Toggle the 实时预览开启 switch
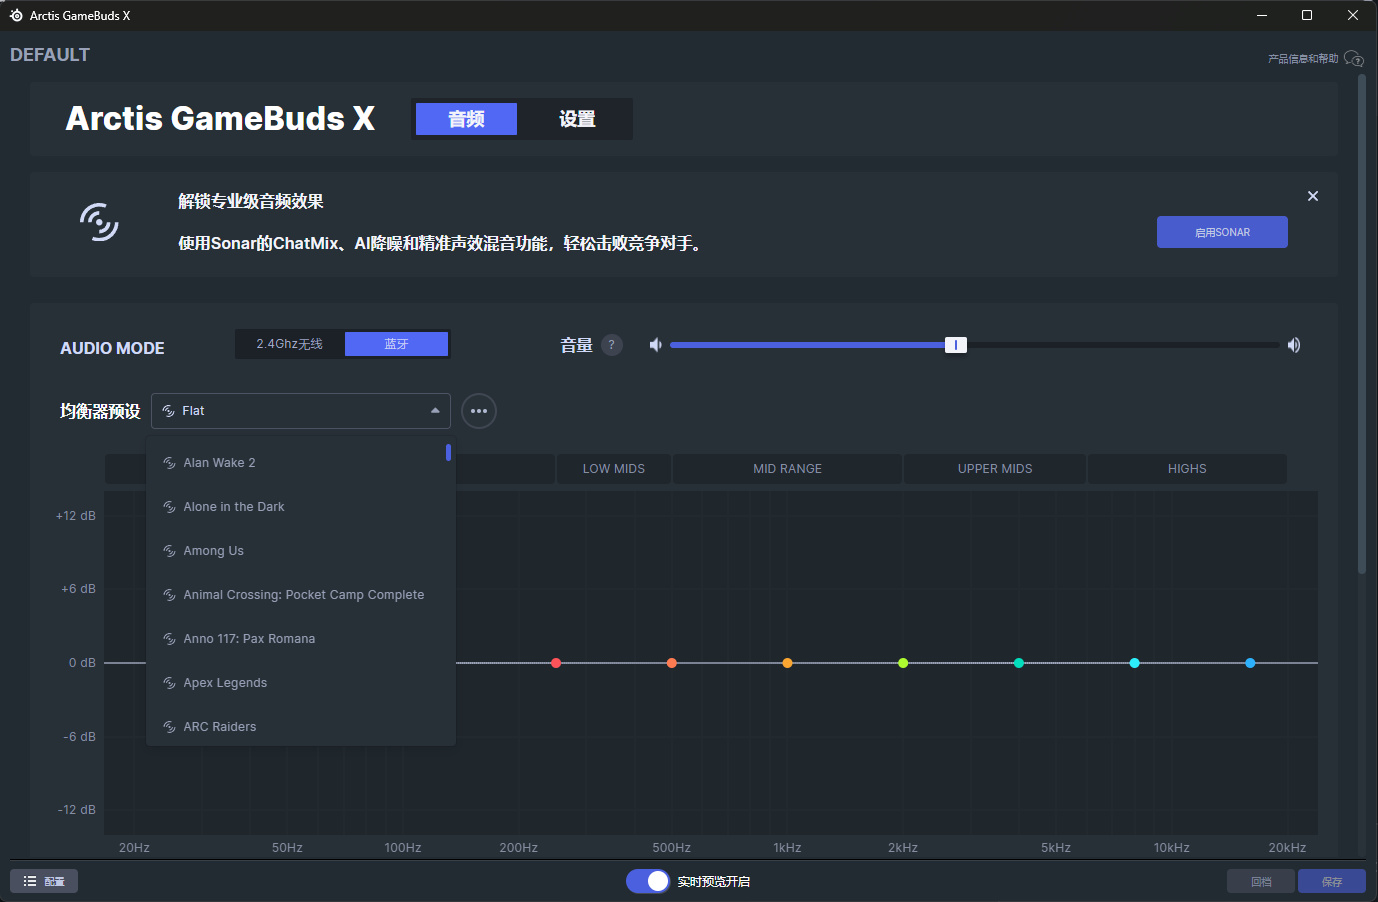 647,881
